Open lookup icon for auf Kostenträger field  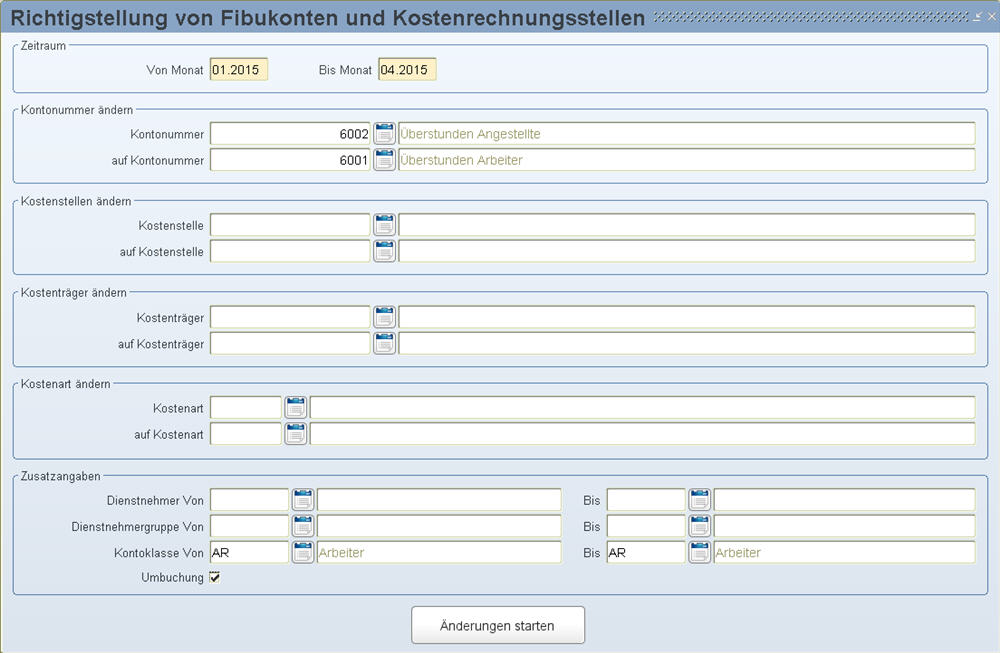(x=384, y=344)
